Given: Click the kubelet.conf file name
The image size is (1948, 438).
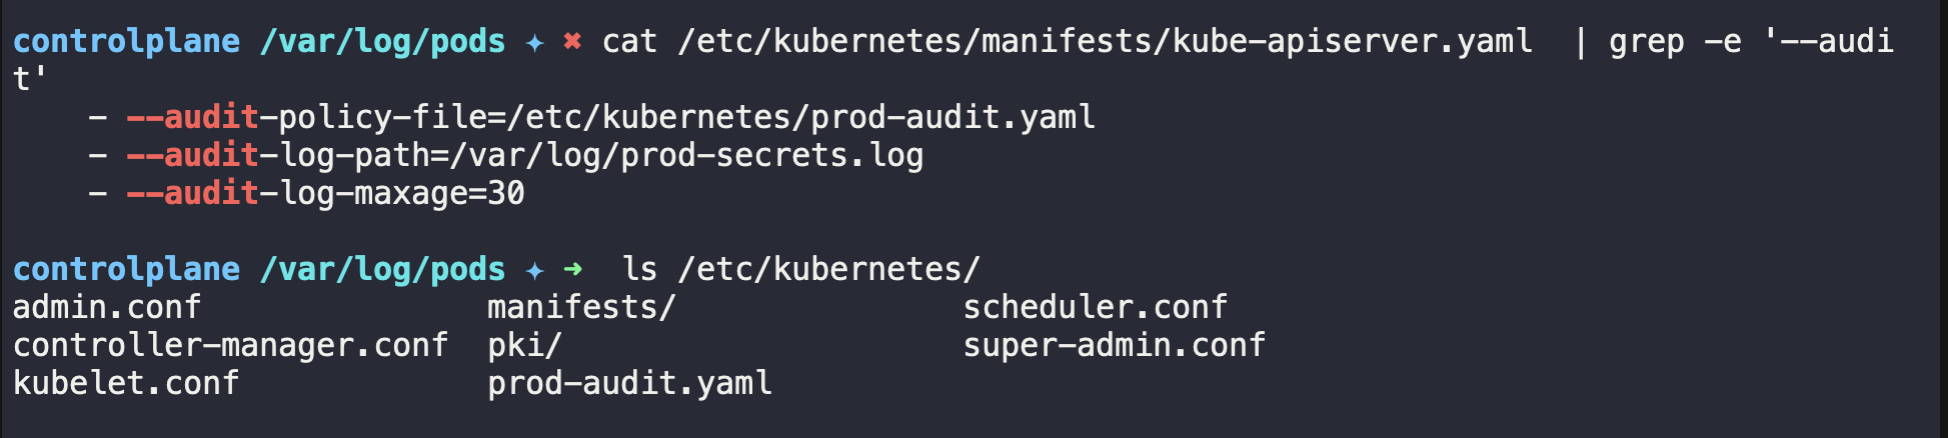Looking at the screenshot, I should coord(126,383).
